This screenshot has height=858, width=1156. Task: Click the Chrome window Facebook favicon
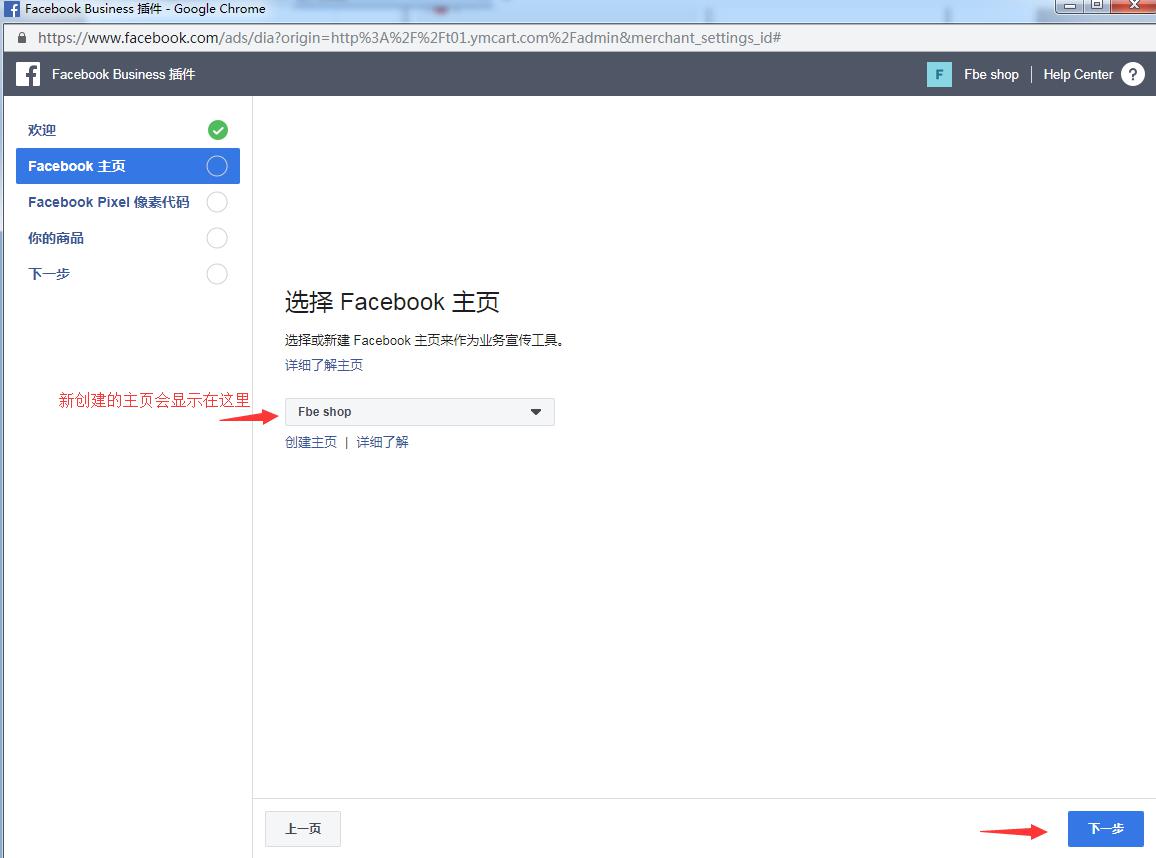point(12,9)
